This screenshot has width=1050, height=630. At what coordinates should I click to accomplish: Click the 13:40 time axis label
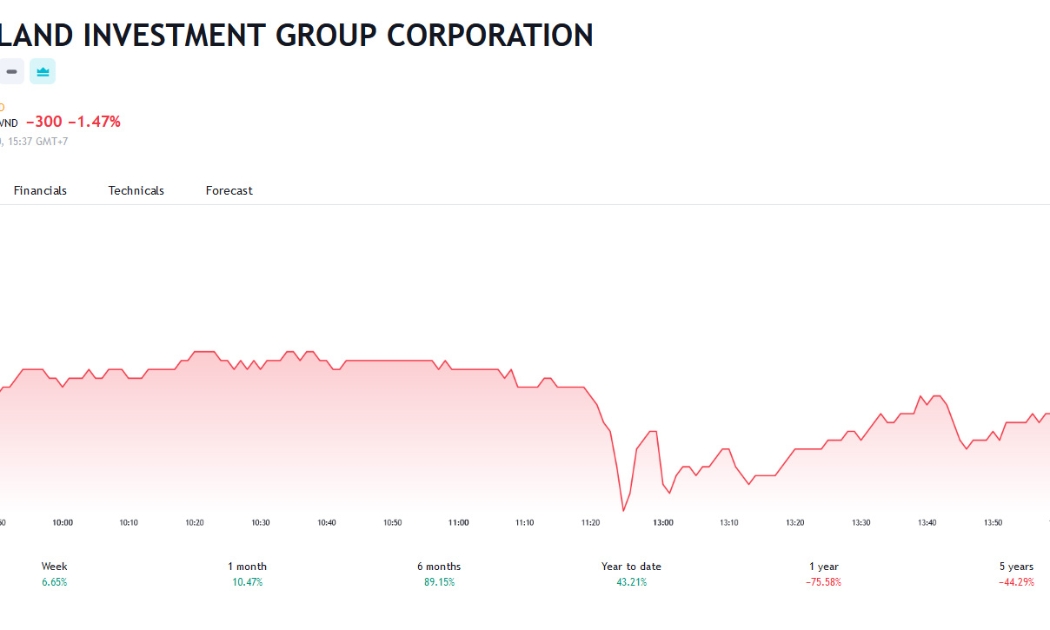(x=927, y=523)
